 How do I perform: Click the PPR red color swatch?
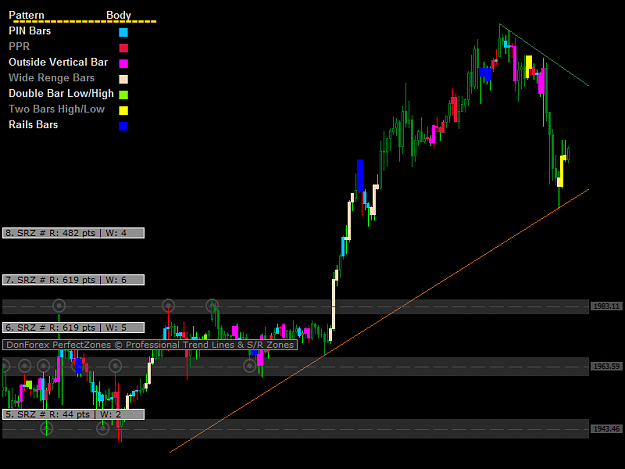click(x=123, y=48)
